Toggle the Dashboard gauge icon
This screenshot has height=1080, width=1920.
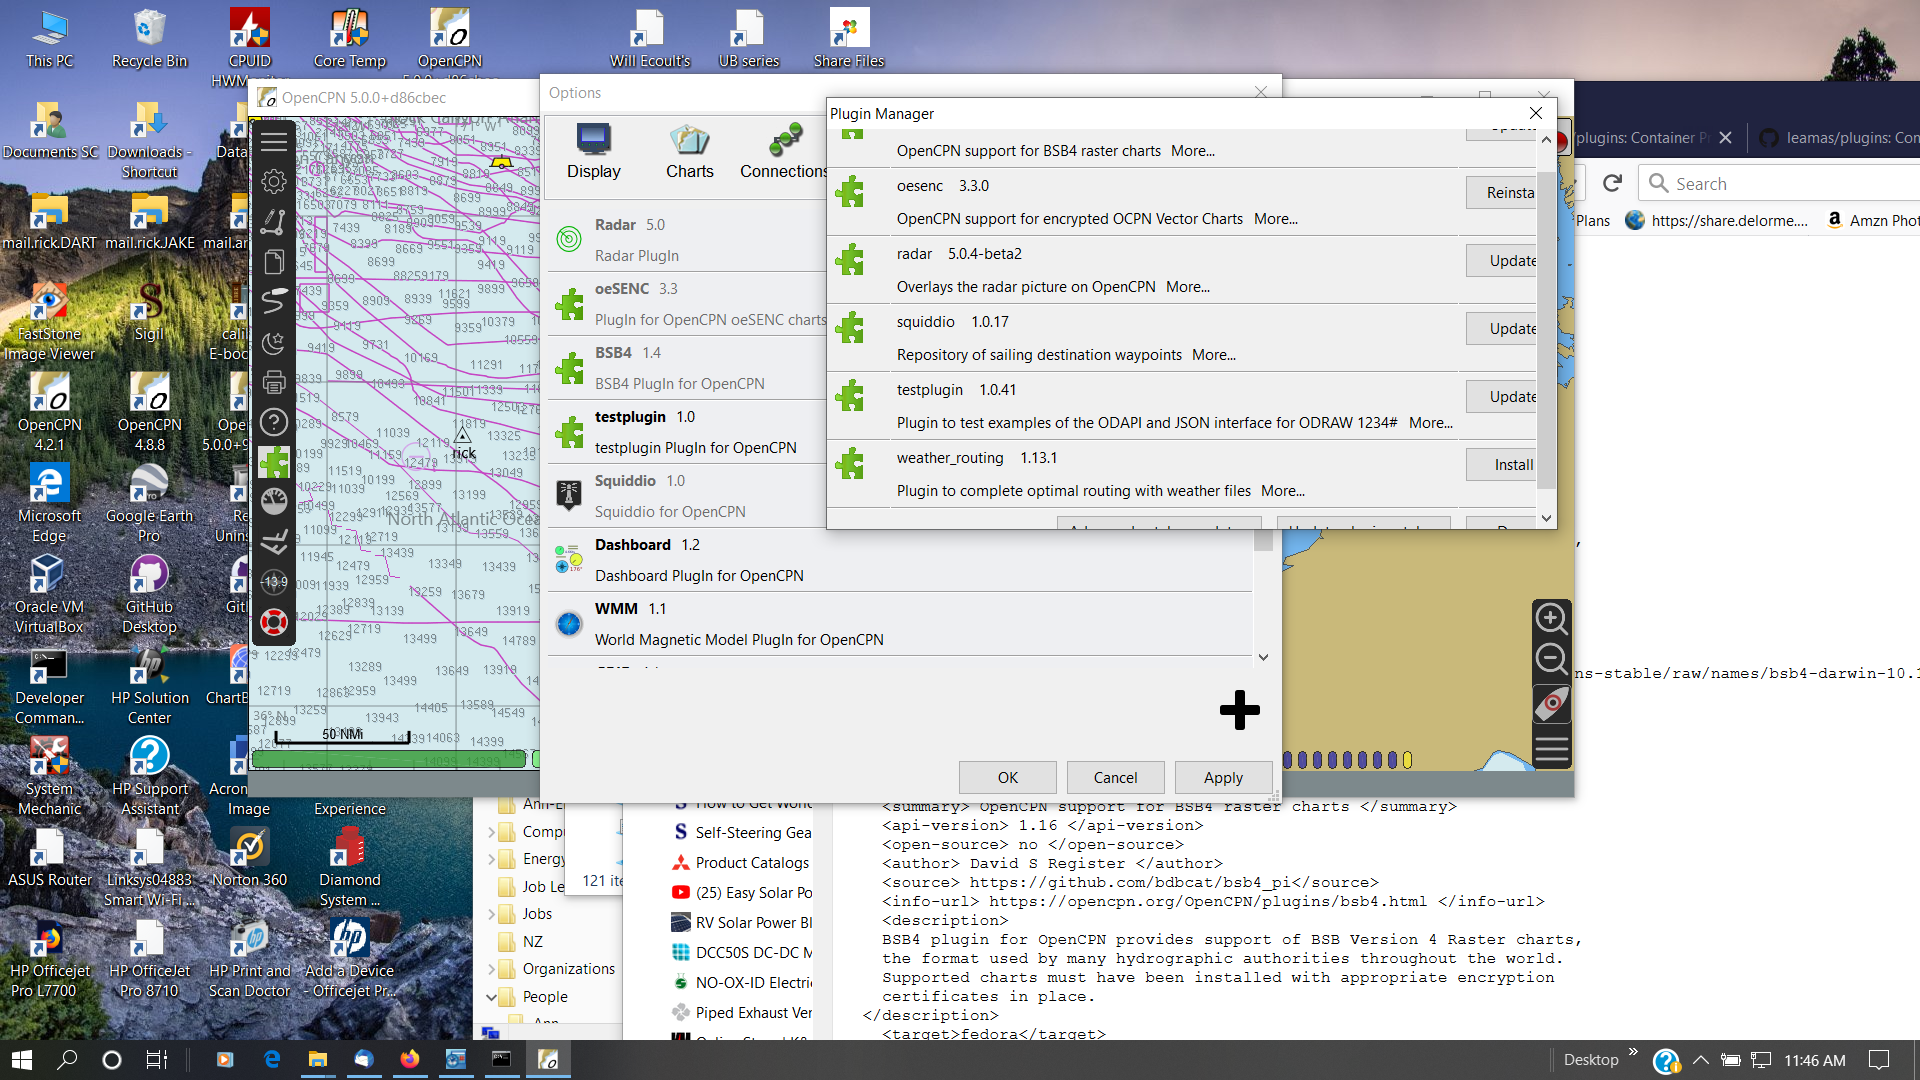pos(274,501)
